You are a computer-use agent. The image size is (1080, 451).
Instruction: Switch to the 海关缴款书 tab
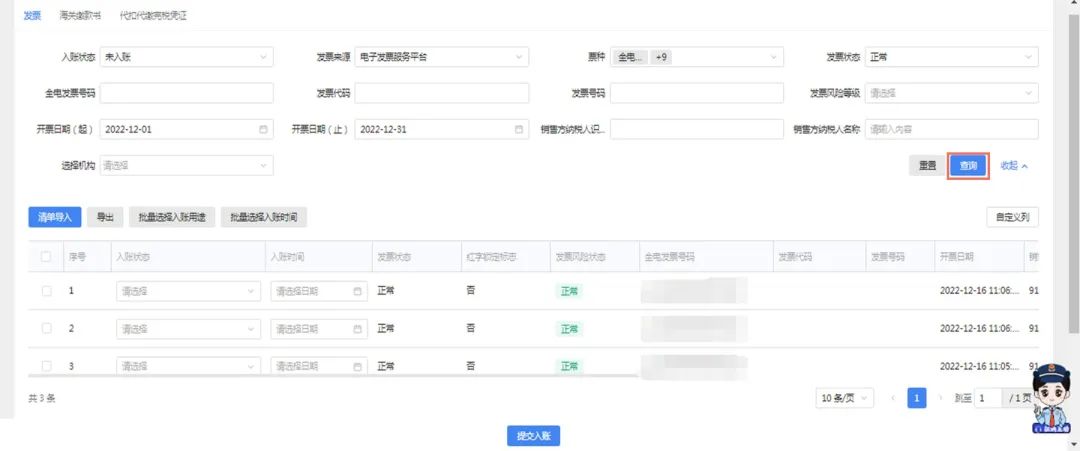click(80, 16)
